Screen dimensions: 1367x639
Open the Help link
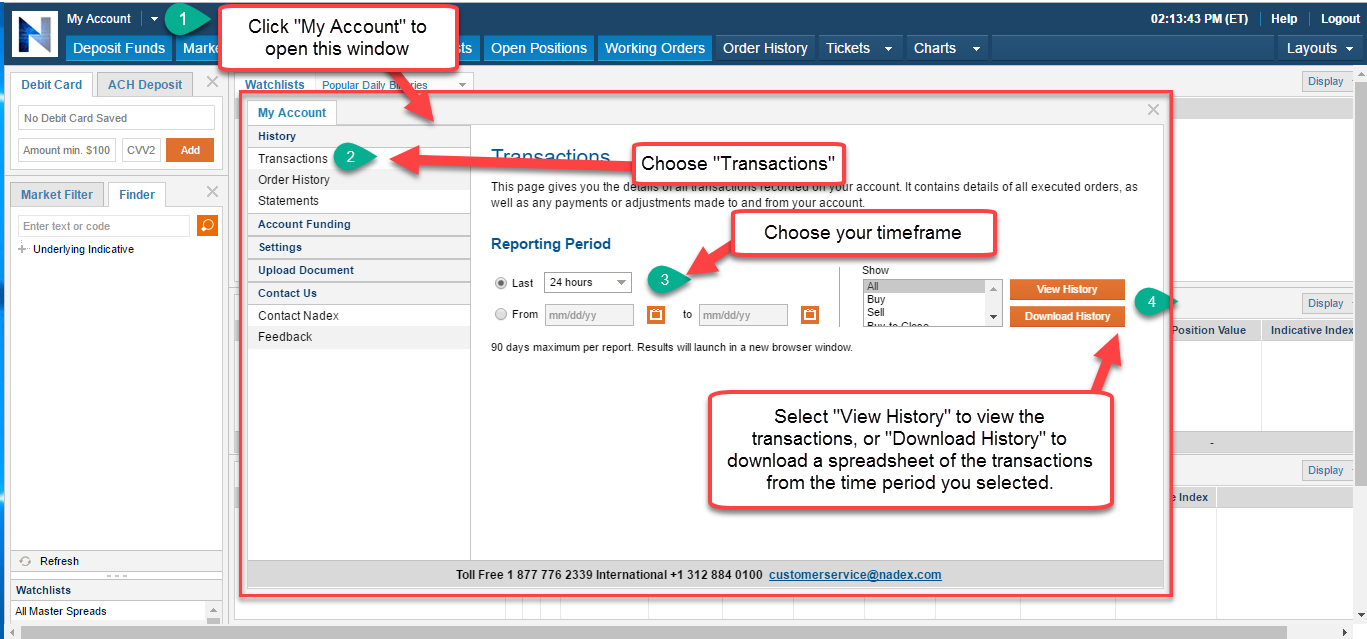[1284, 19]
